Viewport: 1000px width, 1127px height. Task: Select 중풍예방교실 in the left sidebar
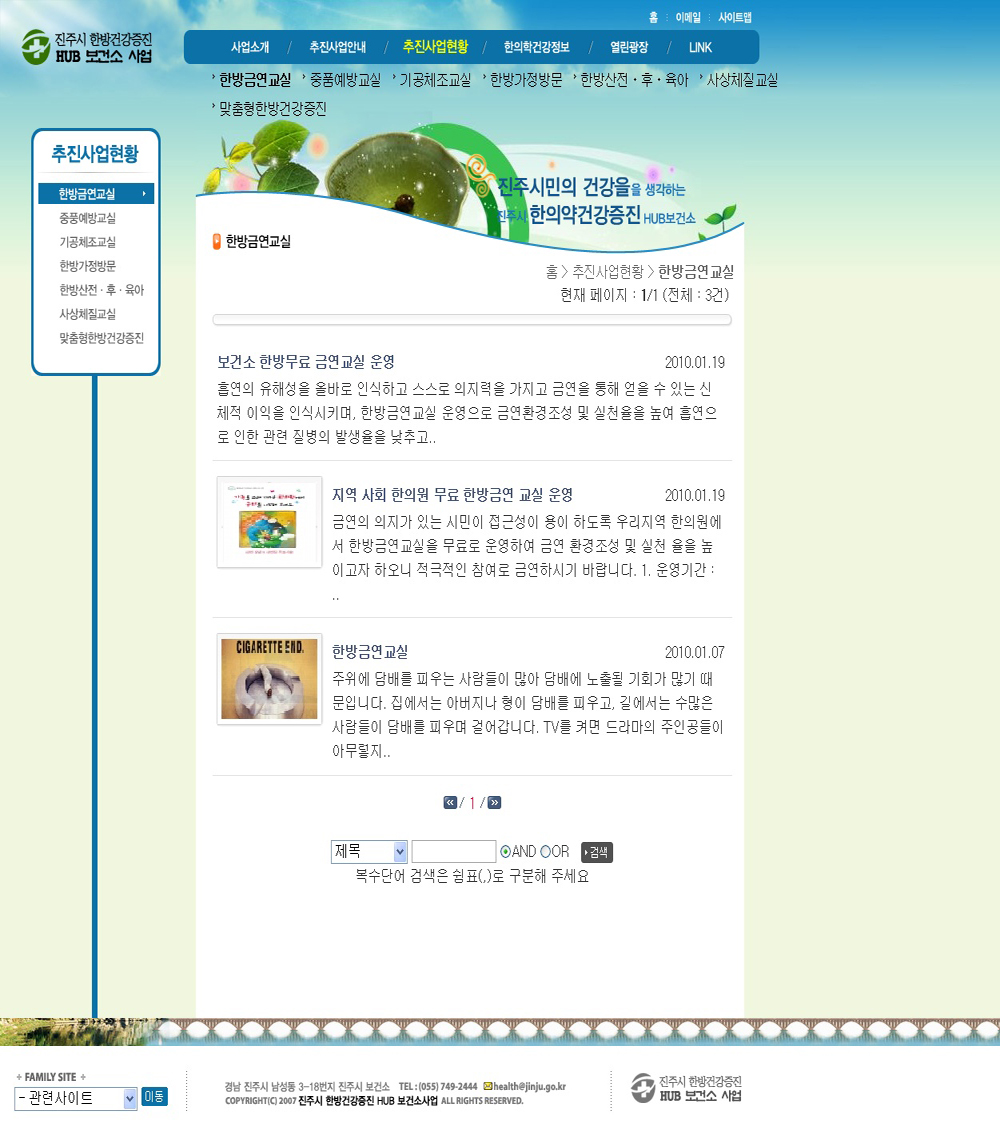click(88, 218)
